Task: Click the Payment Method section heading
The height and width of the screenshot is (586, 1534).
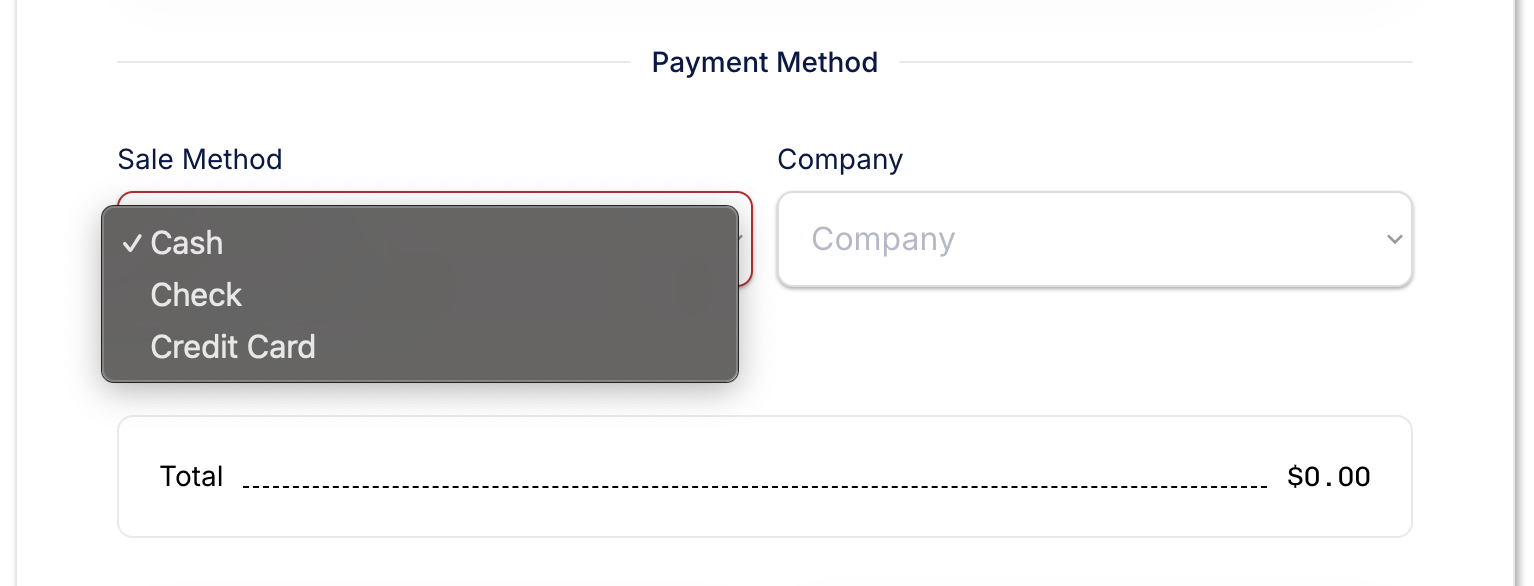Action: (765, 62)
